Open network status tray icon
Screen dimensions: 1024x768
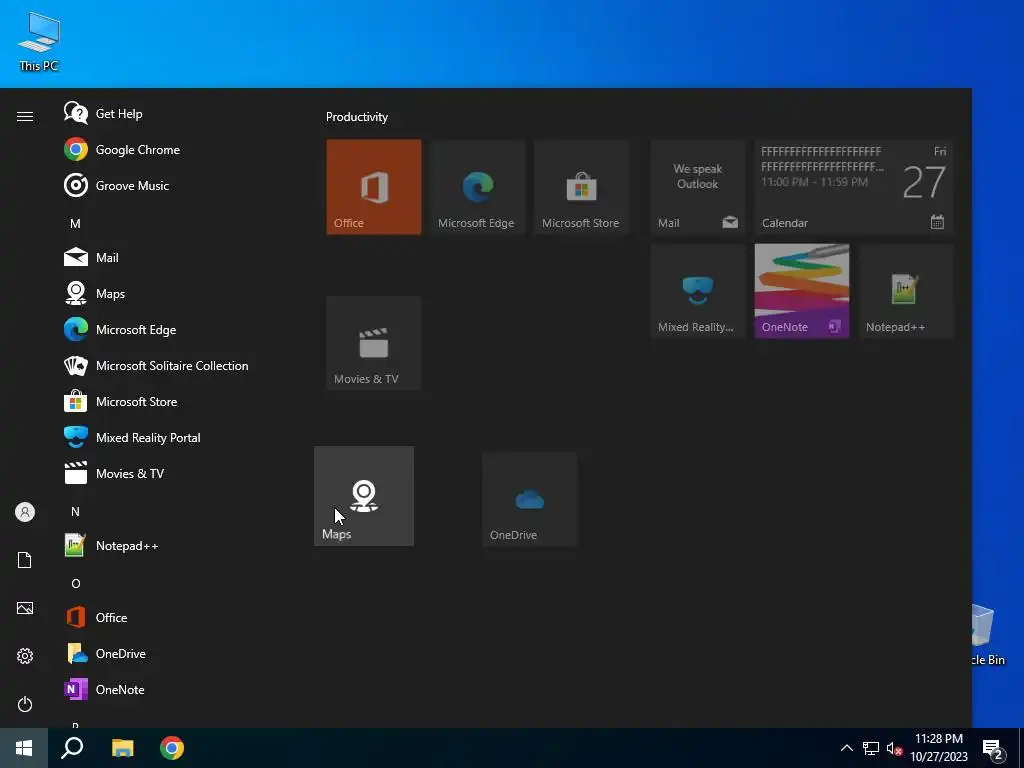(871, 748)
